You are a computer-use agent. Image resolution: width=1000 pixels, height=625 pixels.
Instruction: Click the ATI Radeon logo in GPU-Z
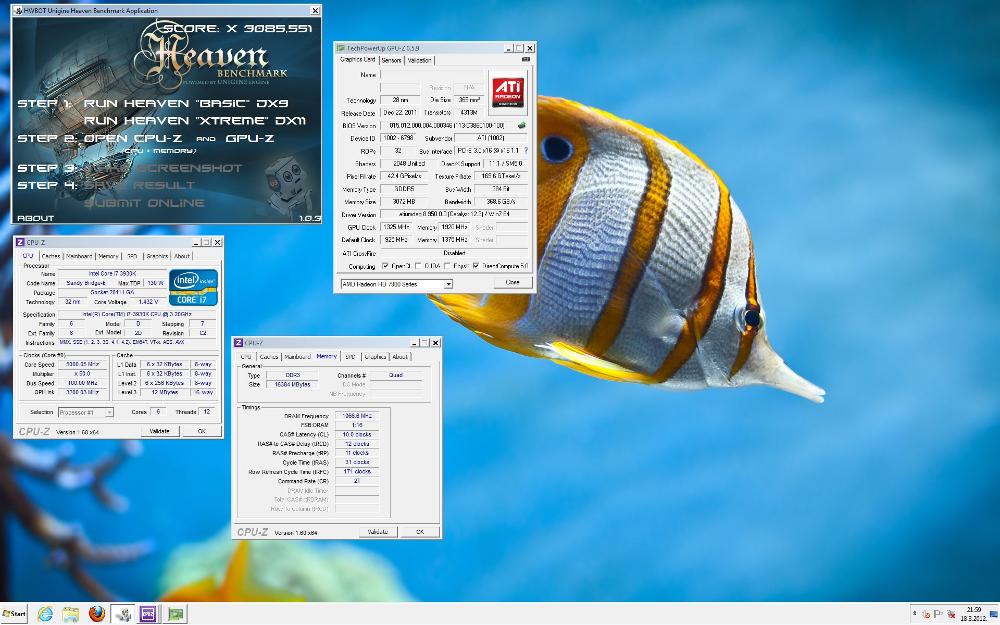pyautogui.click(x=508, y=92)
